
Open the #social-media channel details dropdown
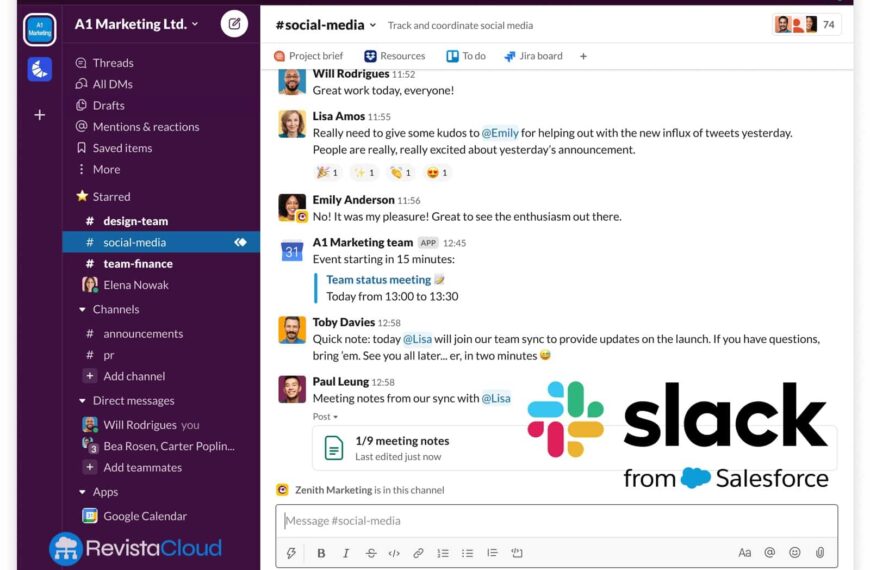pyautogui.click(x=326, y=25)
